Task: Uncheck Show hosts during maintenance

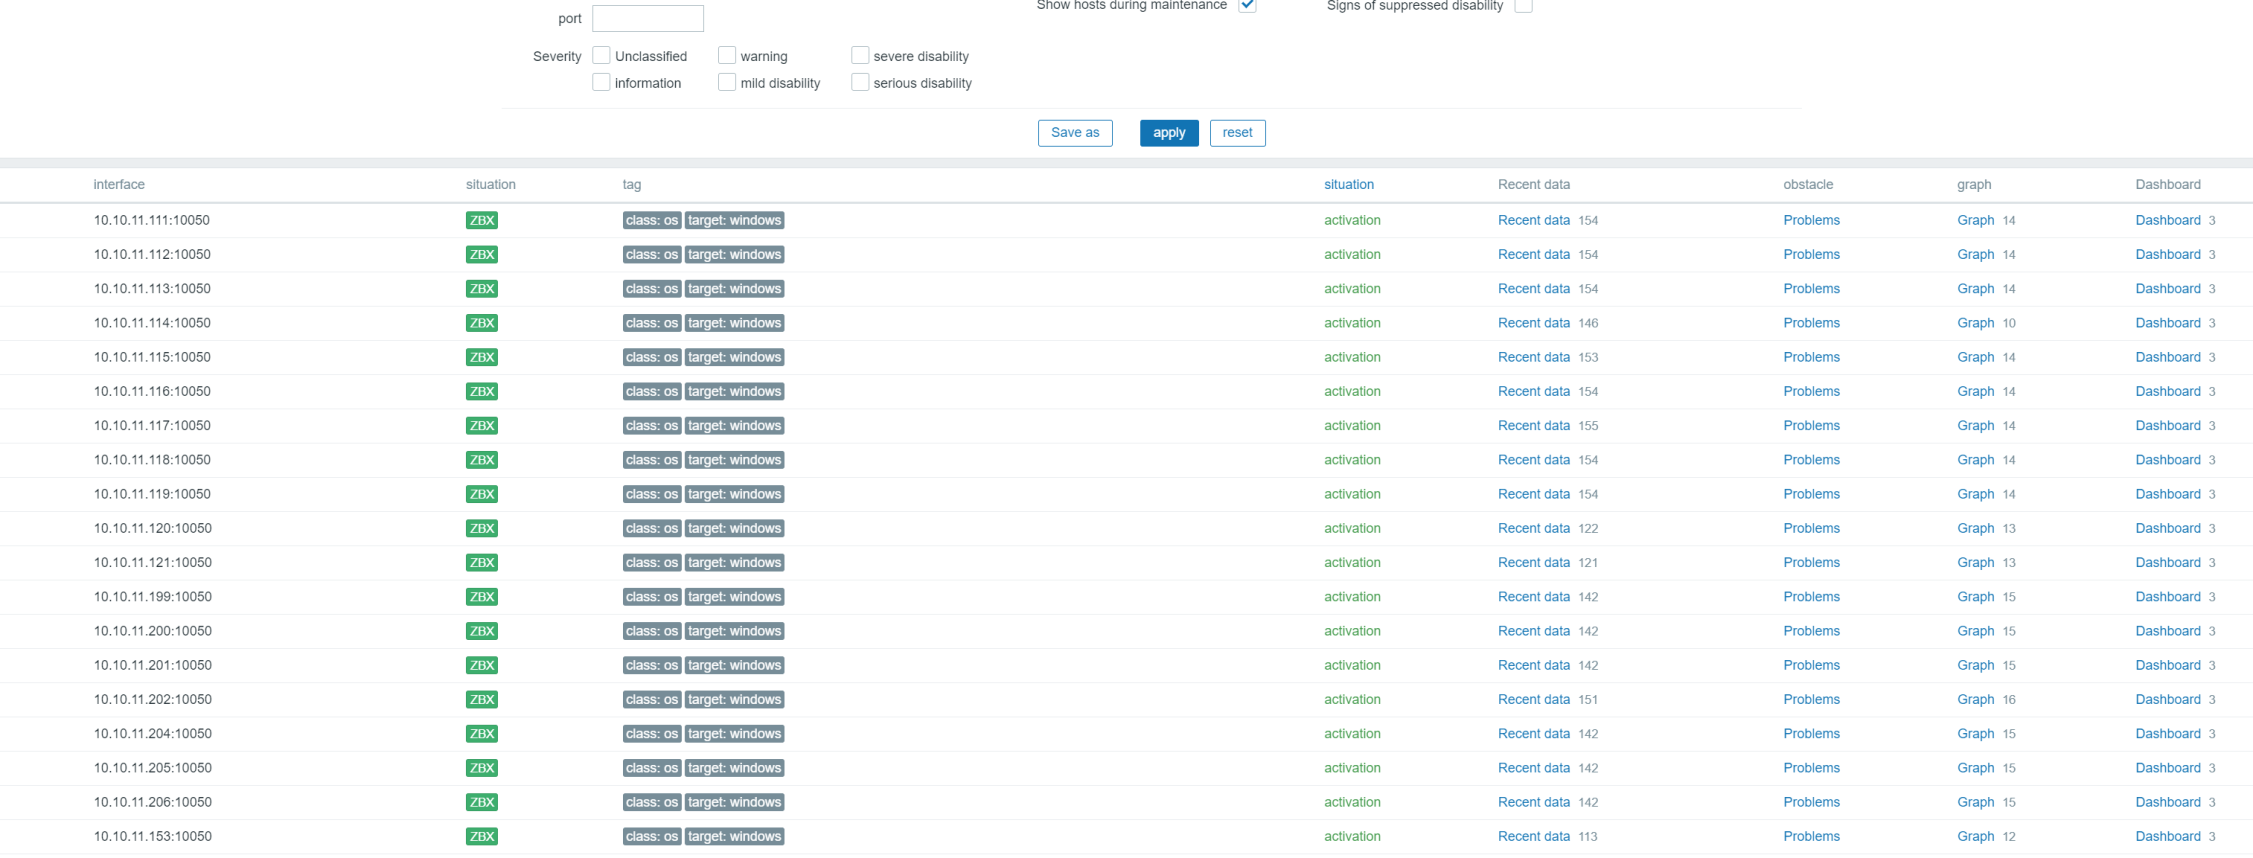Action: click(1247, 5)
